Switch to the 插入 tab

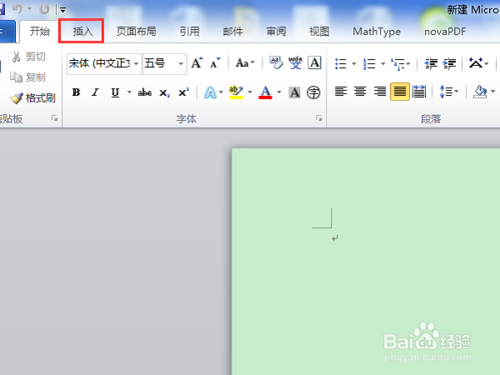point(82,31)
